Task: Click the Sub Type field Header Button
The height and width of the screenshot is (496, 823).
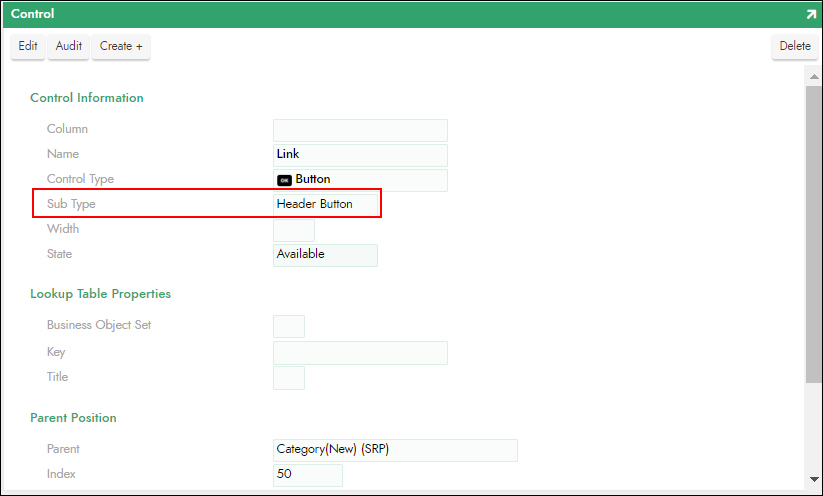Action: coord(327,204)
